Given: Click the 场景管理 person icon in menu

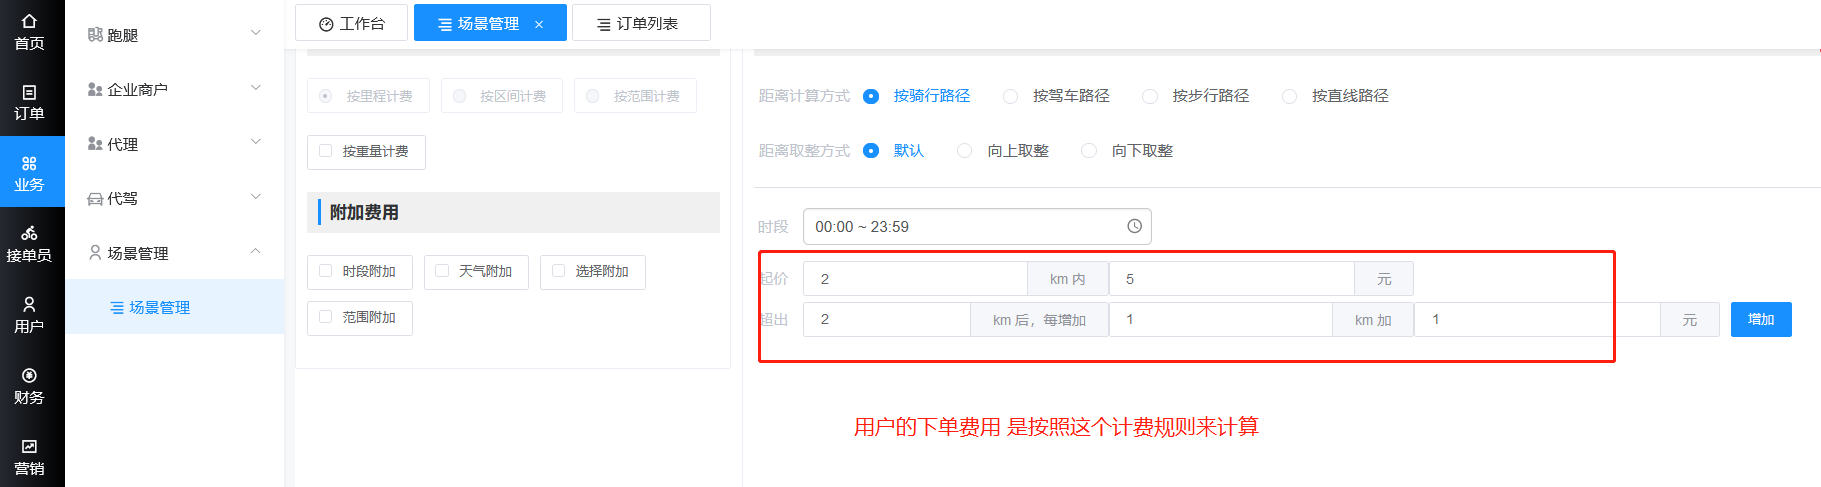Looking at the screenshot, I should (95, 253).
